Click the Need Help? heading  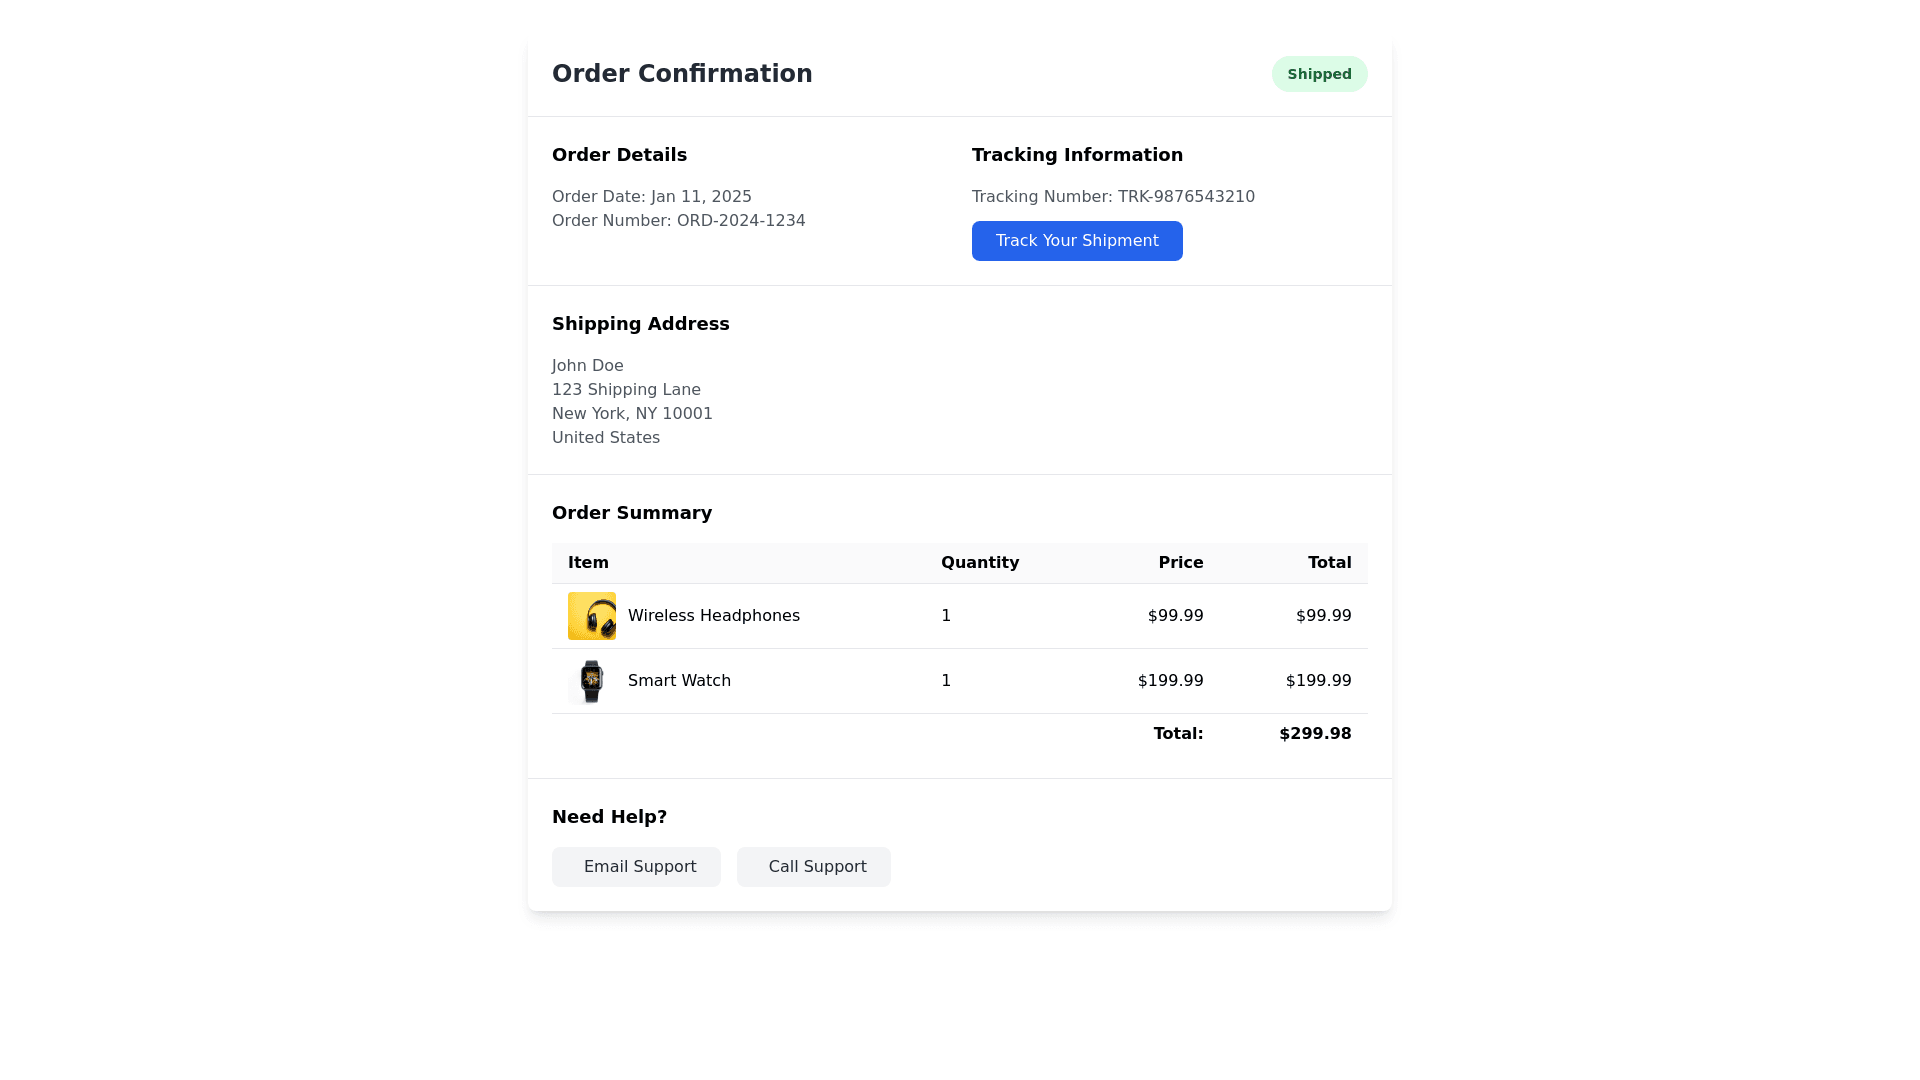[609, 817]
